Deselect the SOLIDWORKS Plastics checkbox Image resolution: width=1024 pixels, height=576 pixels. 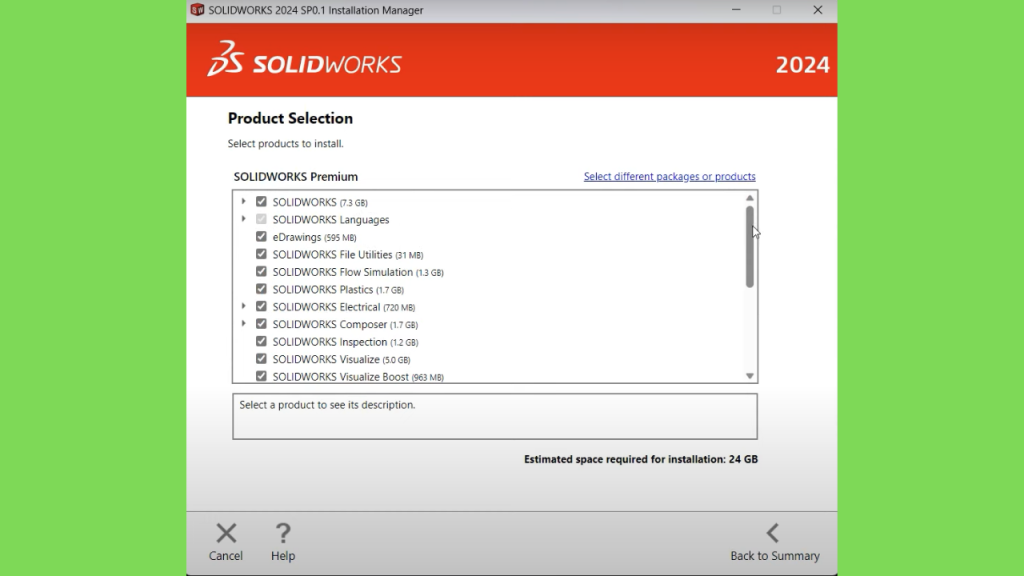(261, 289)
